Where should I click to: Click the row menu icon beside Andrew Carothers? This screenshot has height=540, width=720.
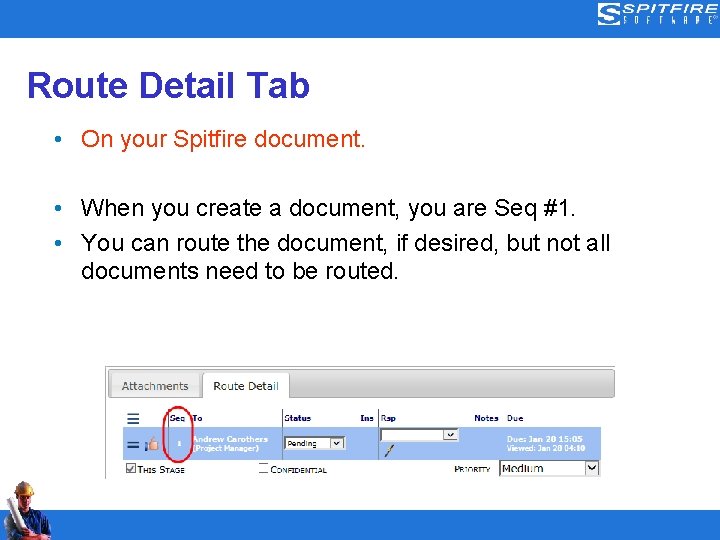pyautogui.click(x=133, y=444)
